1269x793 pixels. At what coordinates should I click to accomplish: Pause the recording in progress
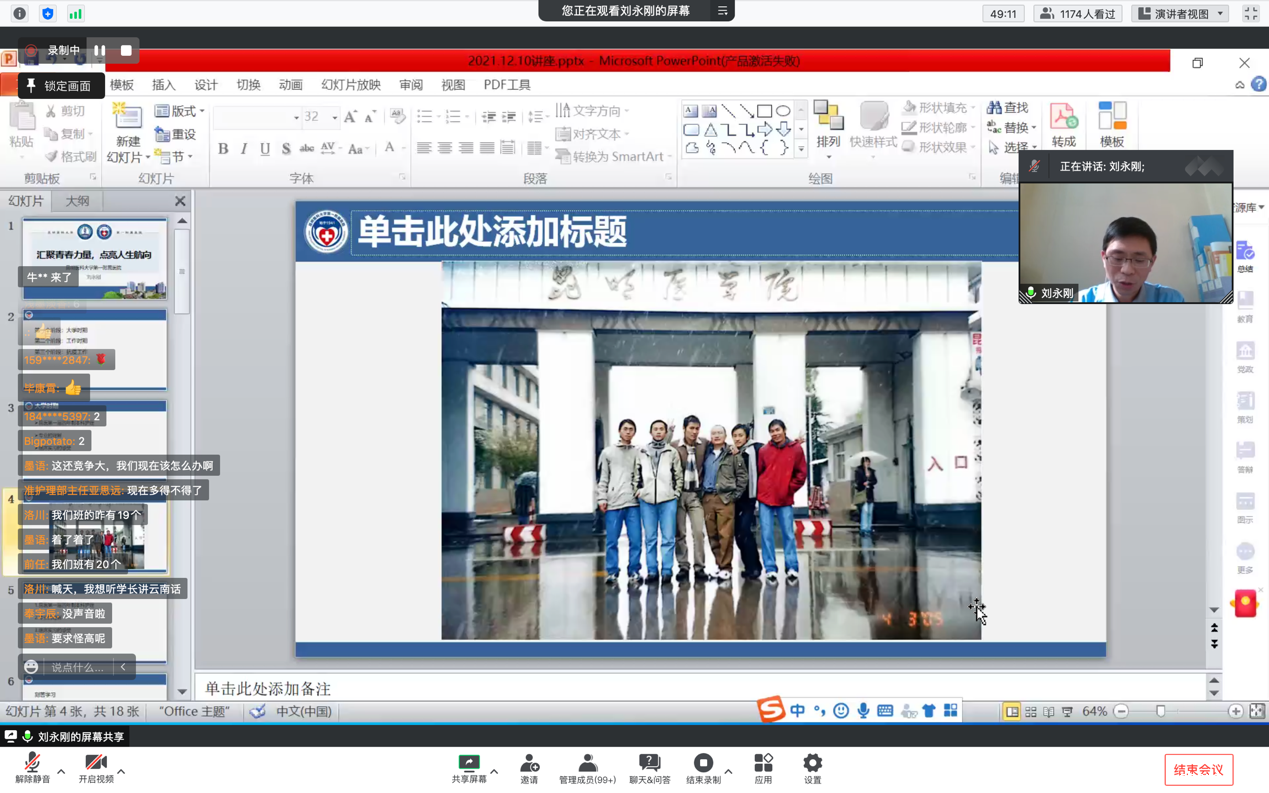coord(100,50)
